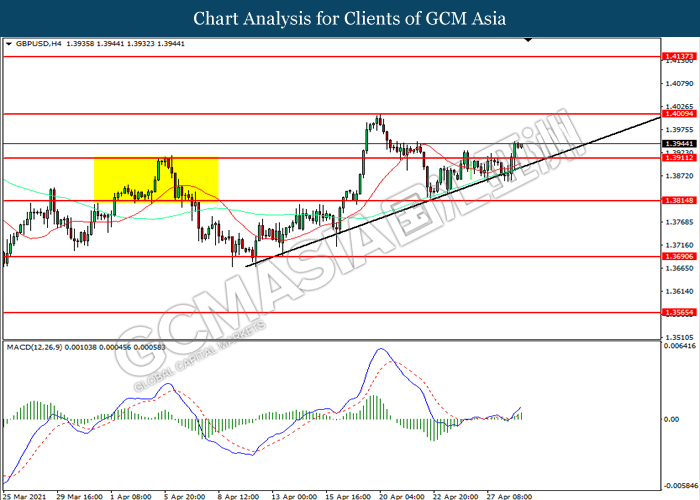Click the 1.40790 axis price value

pyautogui.click(x=679, y=83)
